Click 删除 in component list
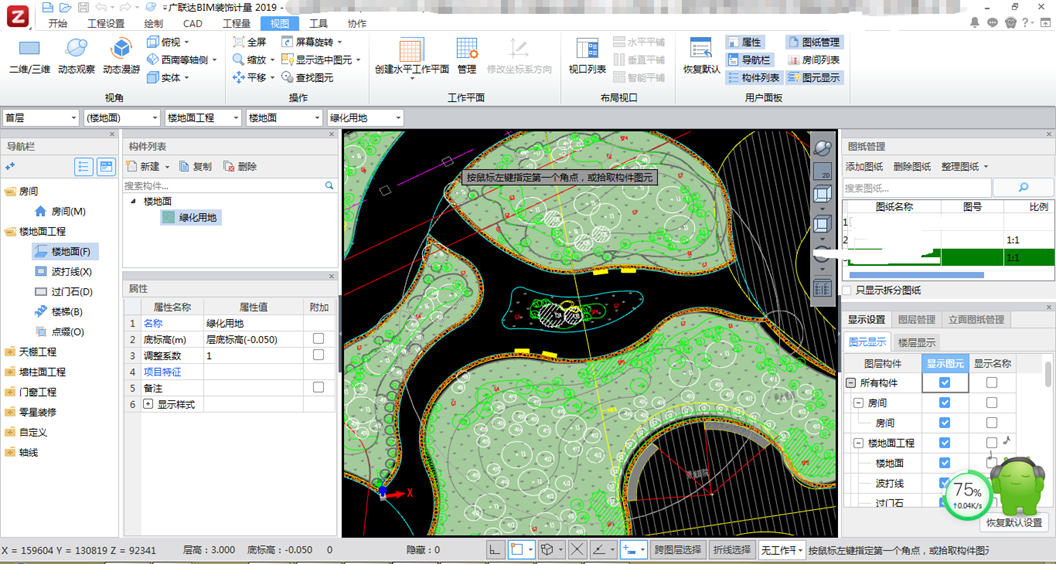 point(240,166)
